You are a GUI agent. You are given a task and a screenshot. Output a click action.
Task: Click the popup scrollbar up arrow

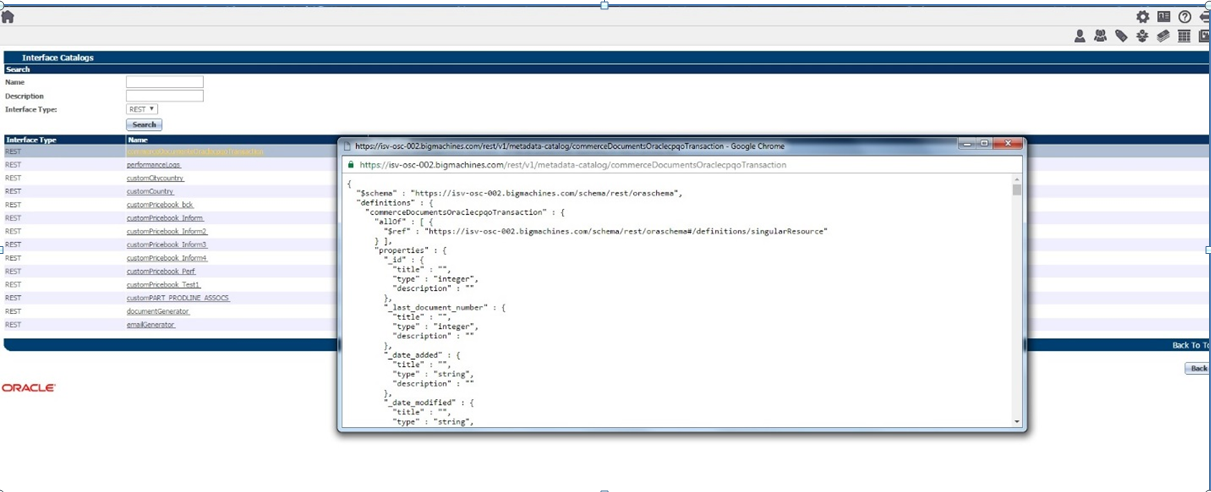[1017, 179]
